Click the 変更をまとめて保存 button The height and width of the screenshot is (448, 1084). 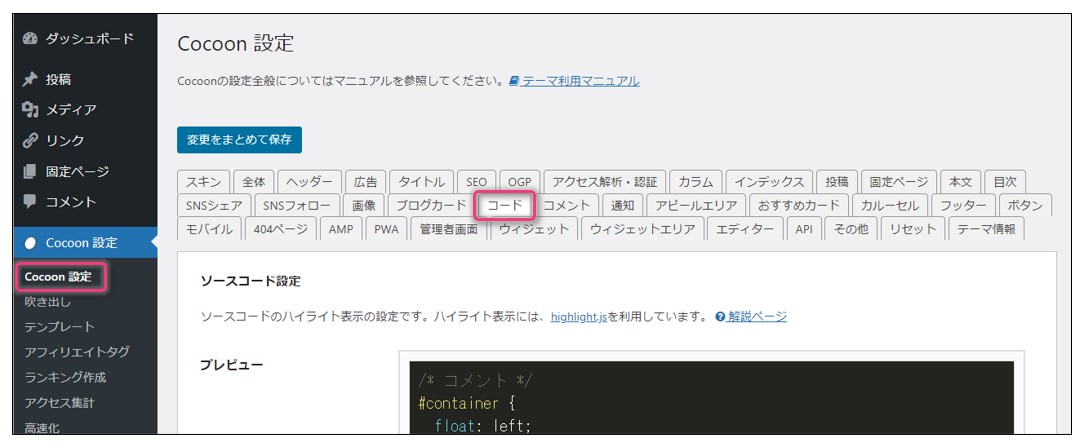click(239, 140)
